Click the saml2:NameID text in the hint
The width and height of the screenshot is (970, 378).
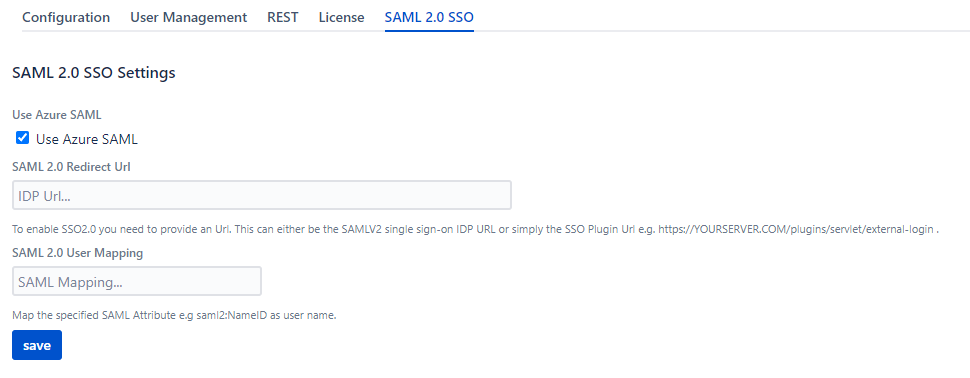tap(233, 316)
